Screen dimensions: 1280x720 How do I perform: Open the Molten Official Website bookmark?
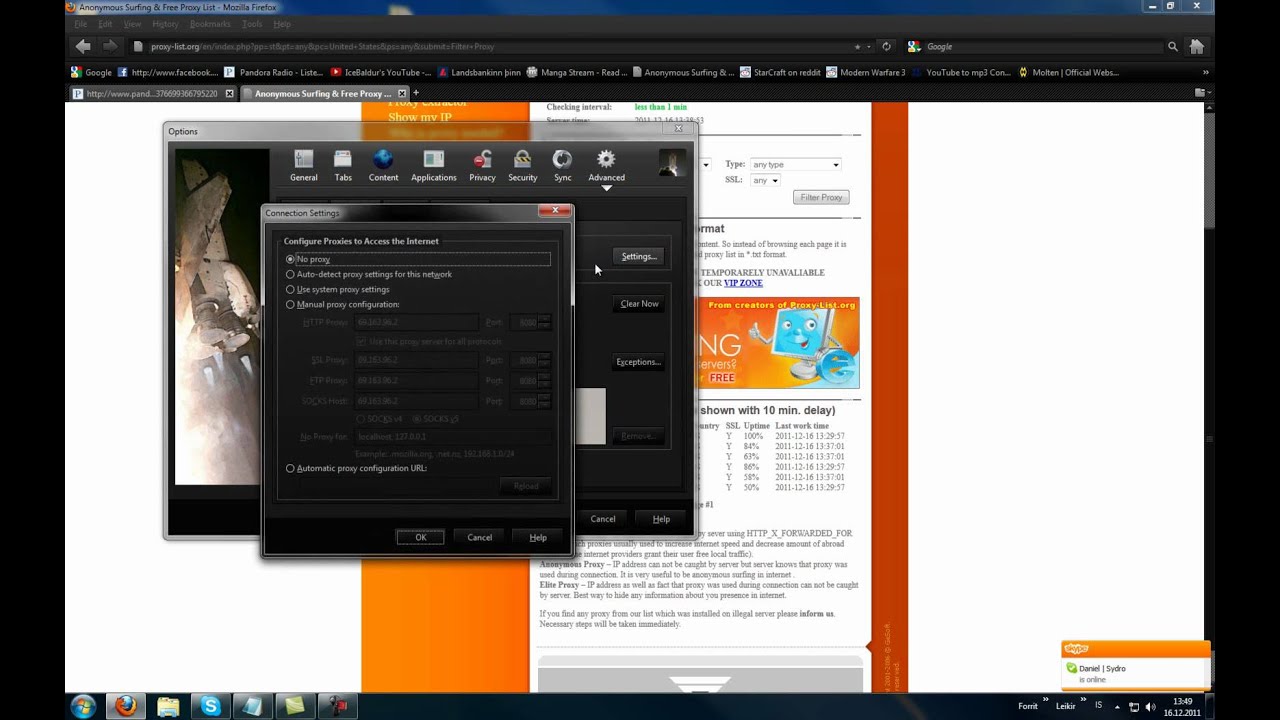(1068, 72)
